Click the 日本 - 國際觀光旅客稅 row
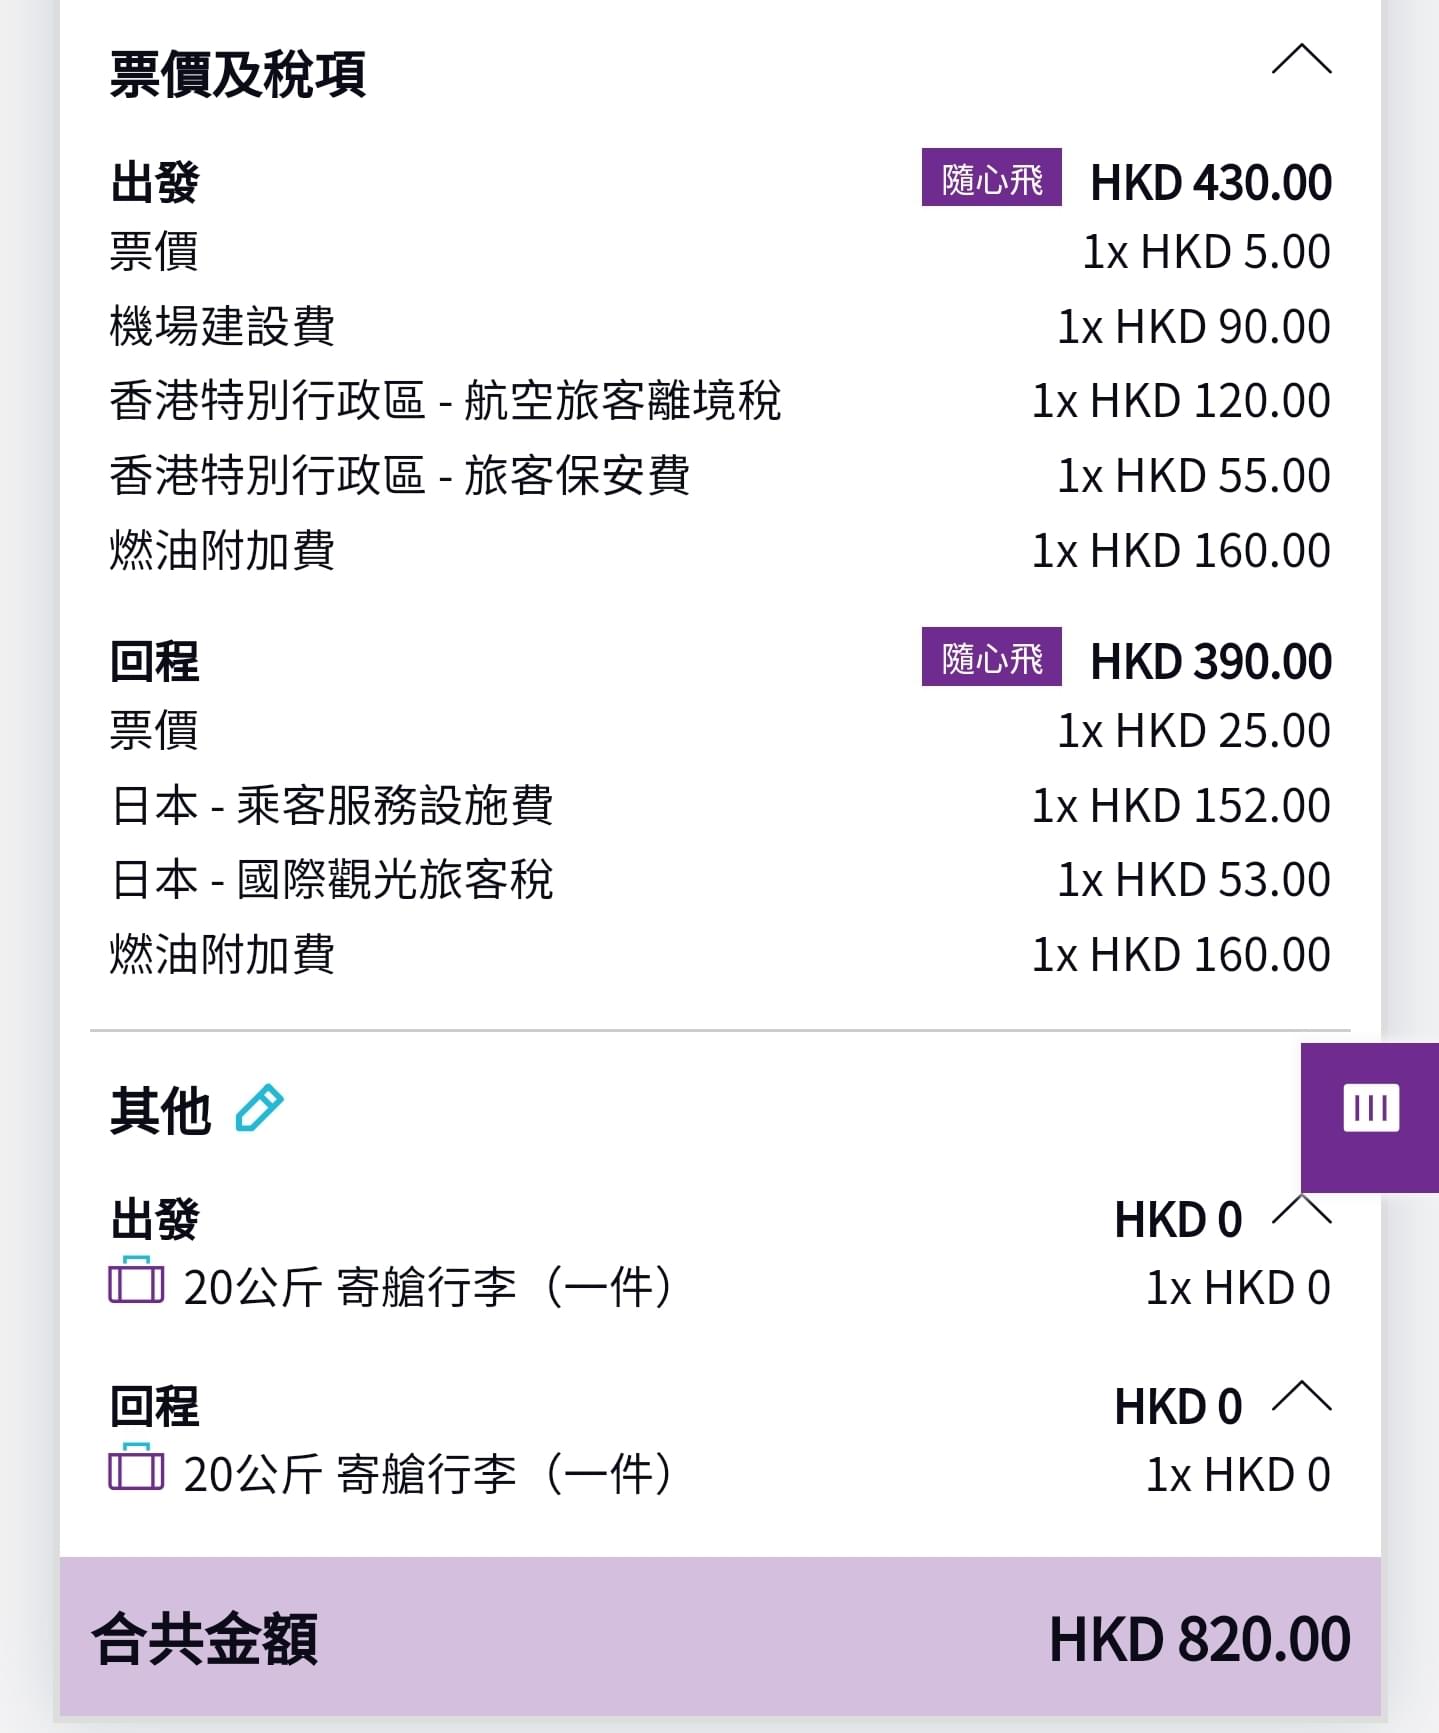The width and height of the screenshot is (1439, 1733). point(720,880)
